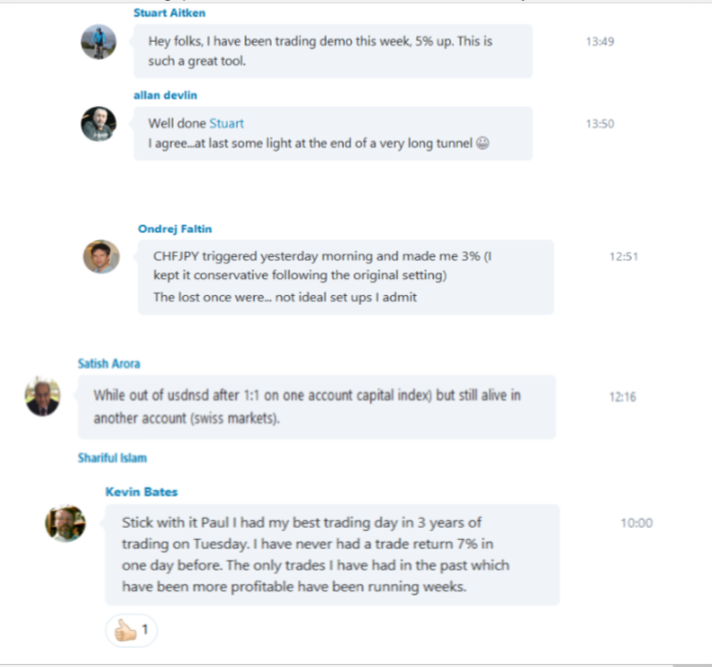Open Ondrej Faltin's avatar picture
712x667 pixels.
[x=101, y=256]
